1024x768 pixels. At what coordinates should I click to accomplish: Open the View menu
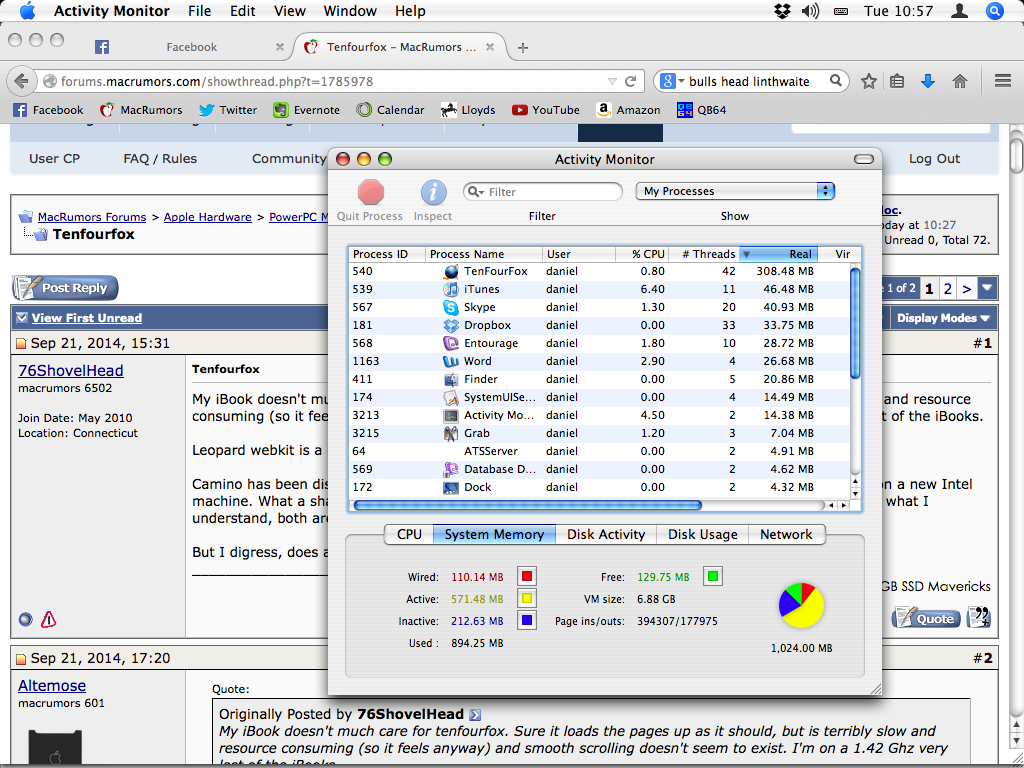pyautogui.click(x=289, y=11)
